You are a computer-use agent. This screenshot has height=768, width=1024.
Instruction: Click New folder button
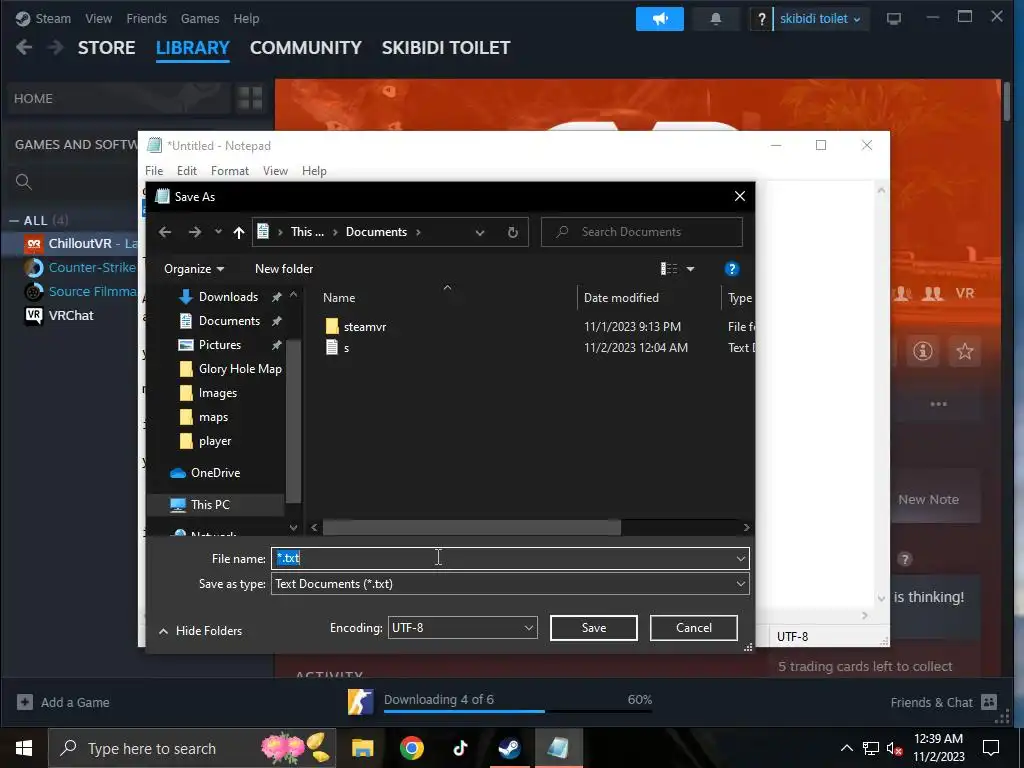pos(284,269)
